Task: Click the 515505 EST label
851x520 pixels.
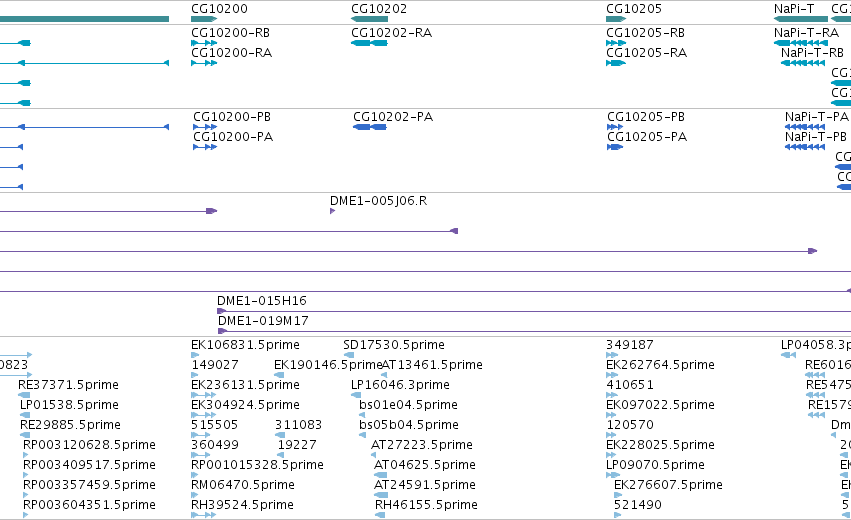Action: [214, 425]
